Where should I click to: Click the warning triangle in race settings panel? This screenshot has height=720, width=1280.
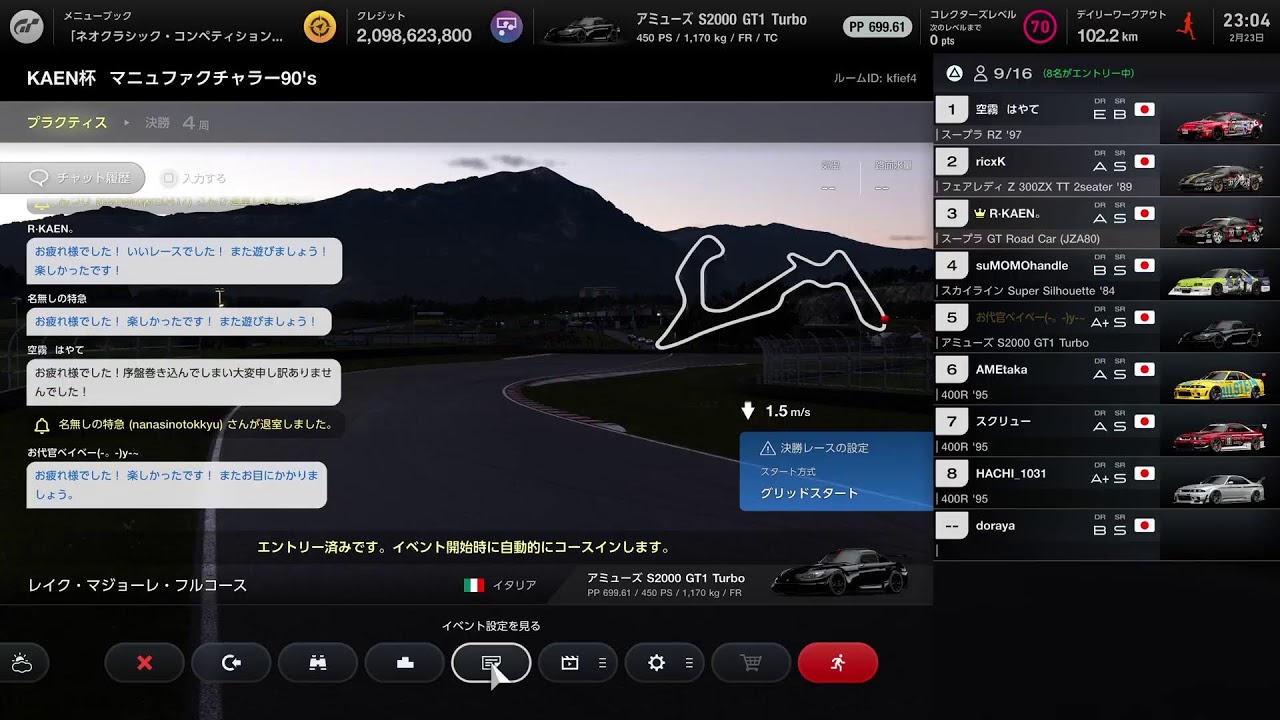(767, 449)
